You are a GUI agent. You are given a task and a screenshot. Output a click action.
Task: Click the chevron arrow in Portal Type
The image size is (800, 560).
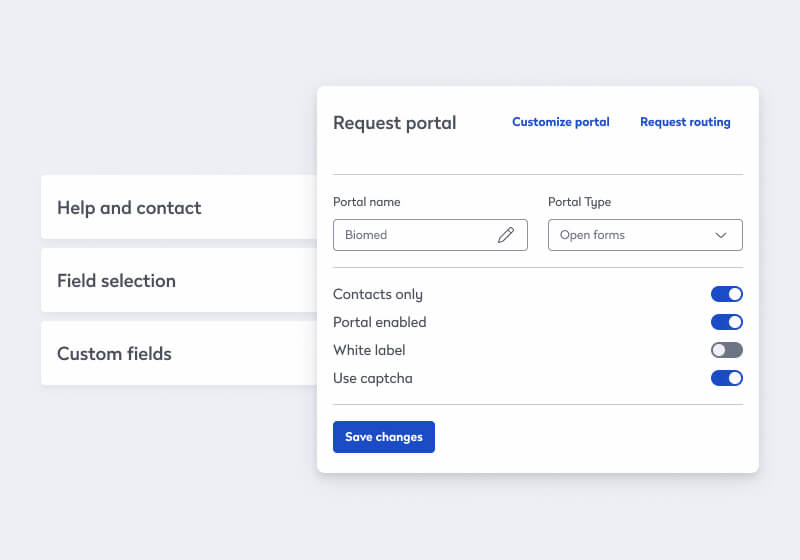click(721, 235)
